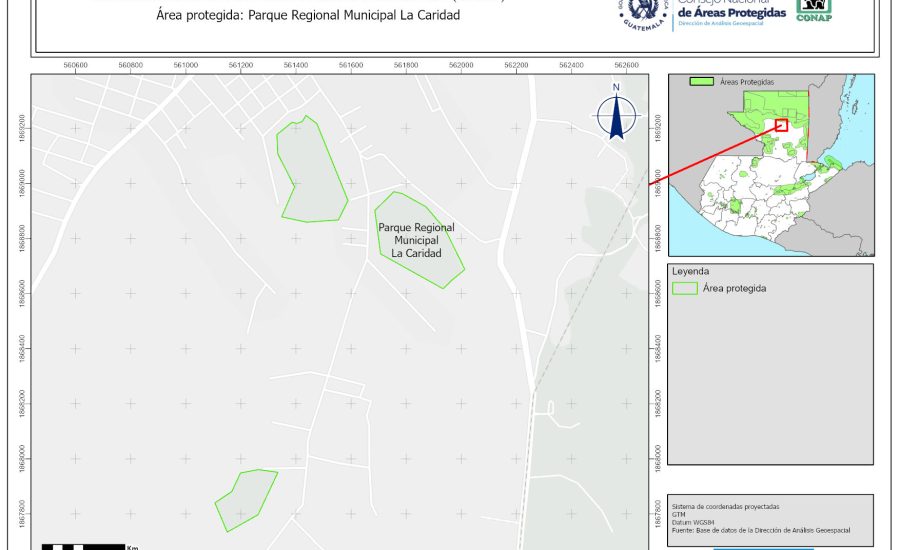Viewport: 900px width, 550px height.
Task: Click the 'Área protegida' green legend swatch
Action: [x=685, y=288]
